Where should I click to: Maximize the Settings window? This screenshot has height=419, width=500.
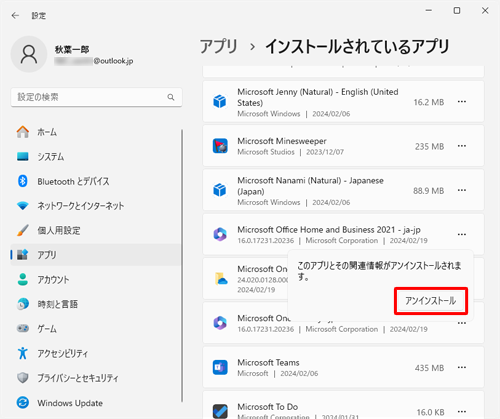(457, 11)
